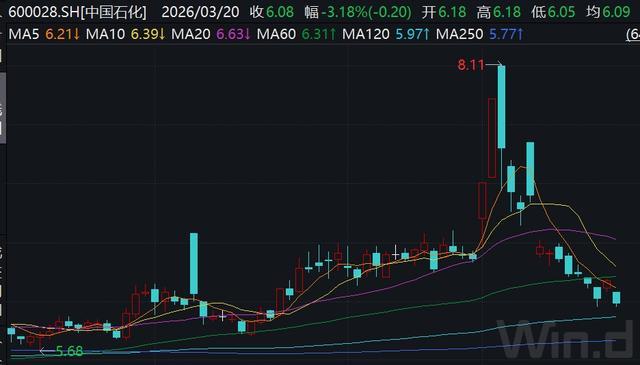Click the change 幅 -3.18%(-0.20)
The image size is (640, 365).
[x=358, y=12]
